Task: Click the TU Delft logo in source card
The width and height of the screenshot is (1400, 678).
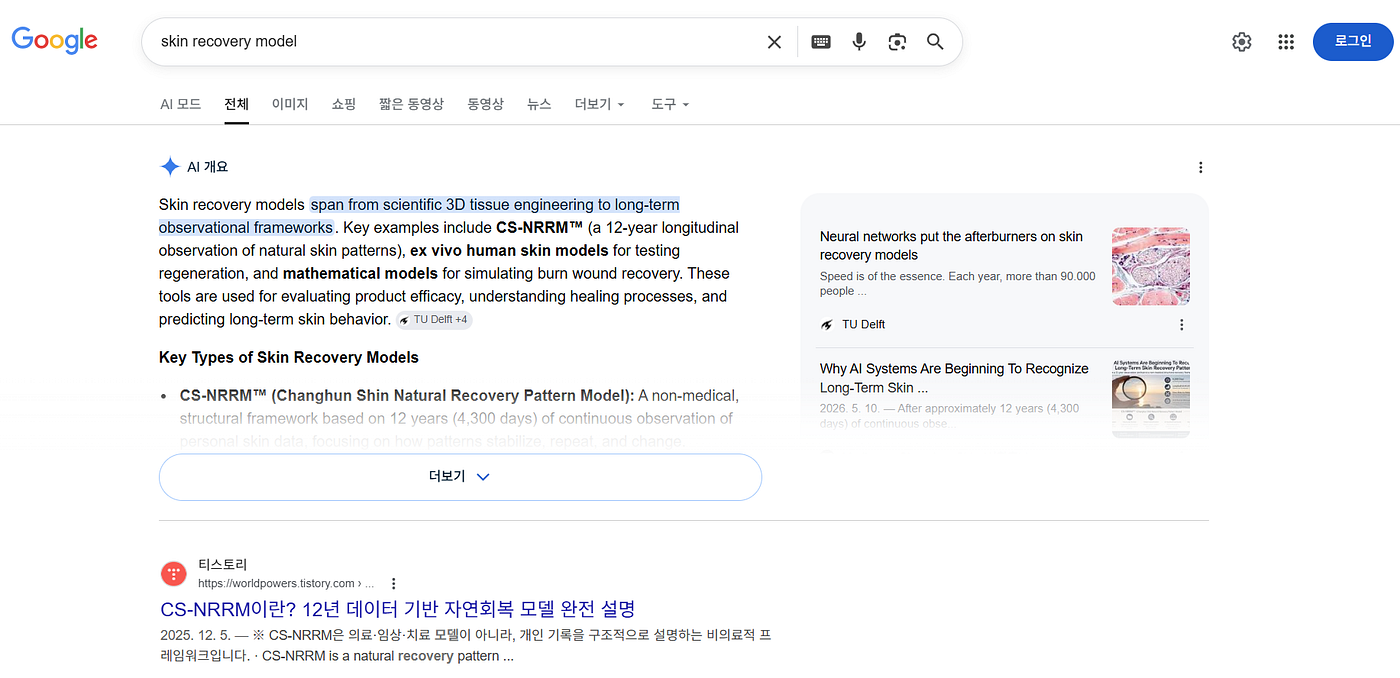Action: click(827, 325)
